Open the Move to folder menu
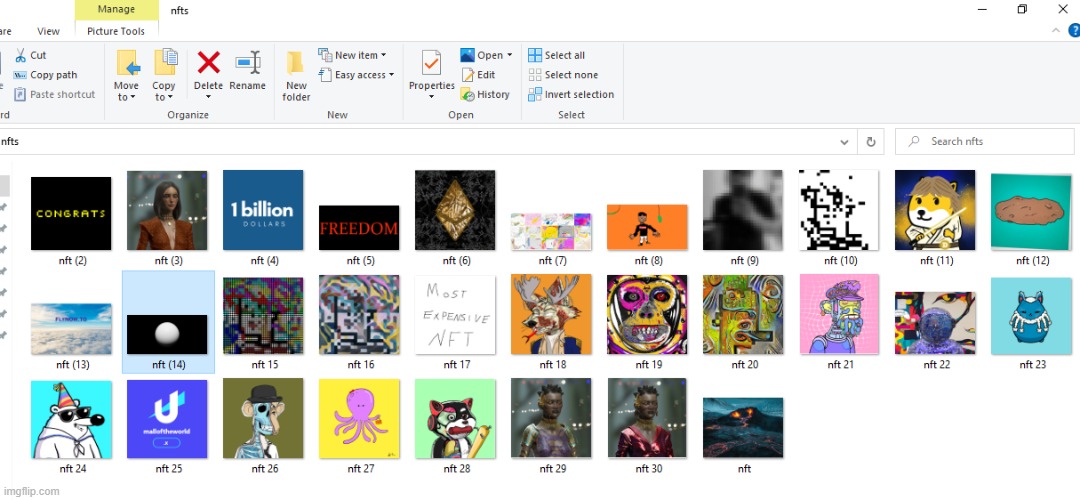The image size is (1080, 500). pyautogui.click(x=127, y=74)
